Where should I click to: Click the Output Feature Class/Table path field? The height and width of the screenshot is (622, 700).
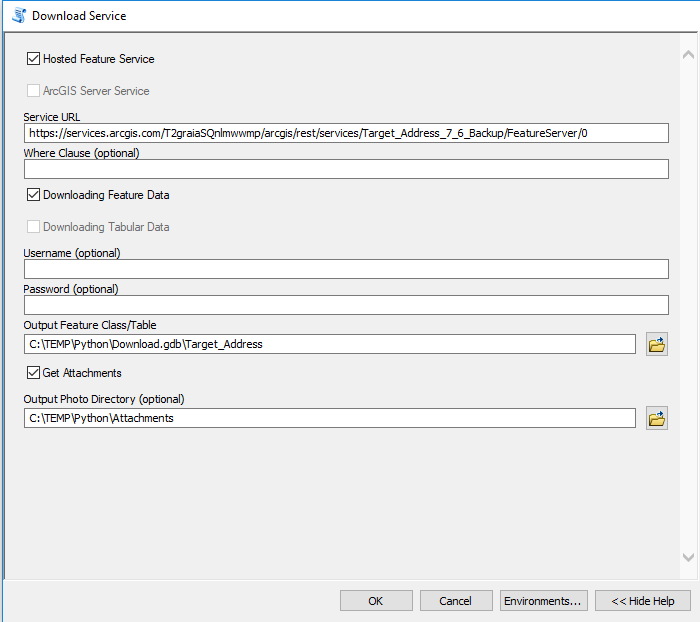[330, 345]
